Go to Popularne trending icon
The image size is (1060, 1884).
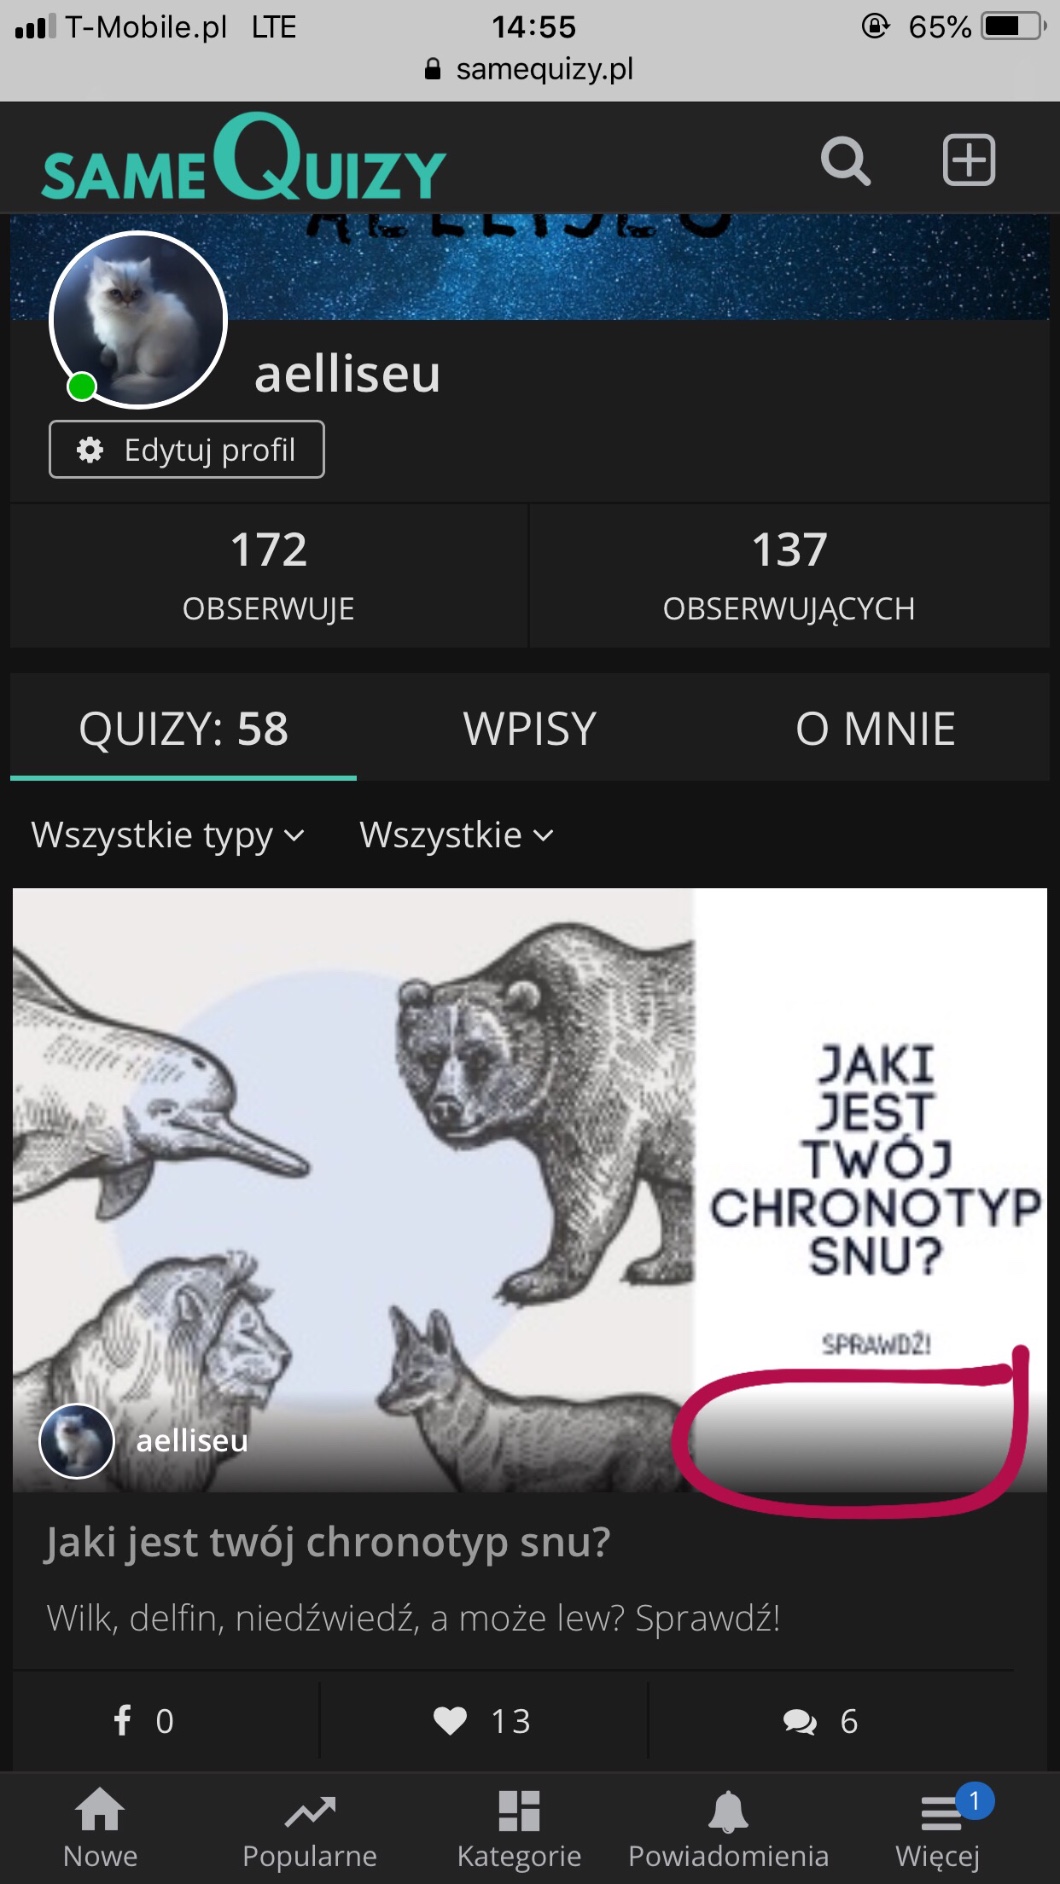point(310,1811)
